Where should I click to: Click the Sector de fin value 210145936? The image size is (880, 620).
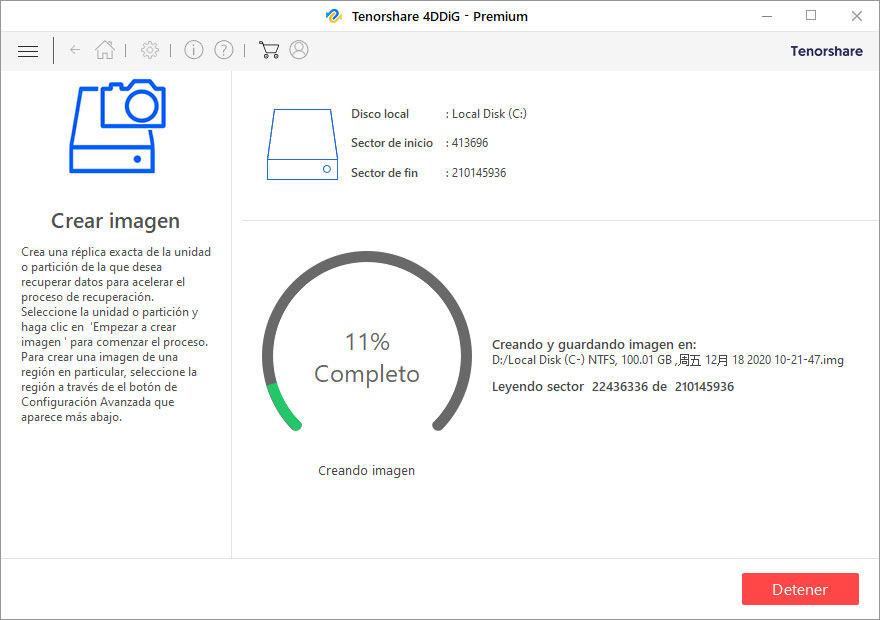(x=479, y=173)
